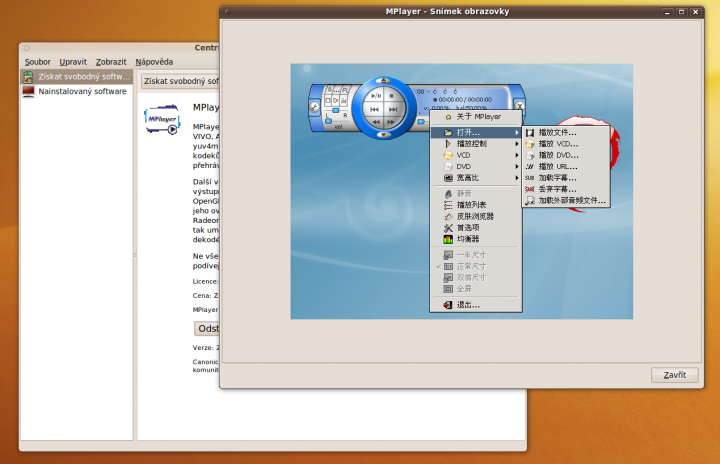Click the seek slider knob below time display
720x464 pixels.
click(x=421, y=122)
